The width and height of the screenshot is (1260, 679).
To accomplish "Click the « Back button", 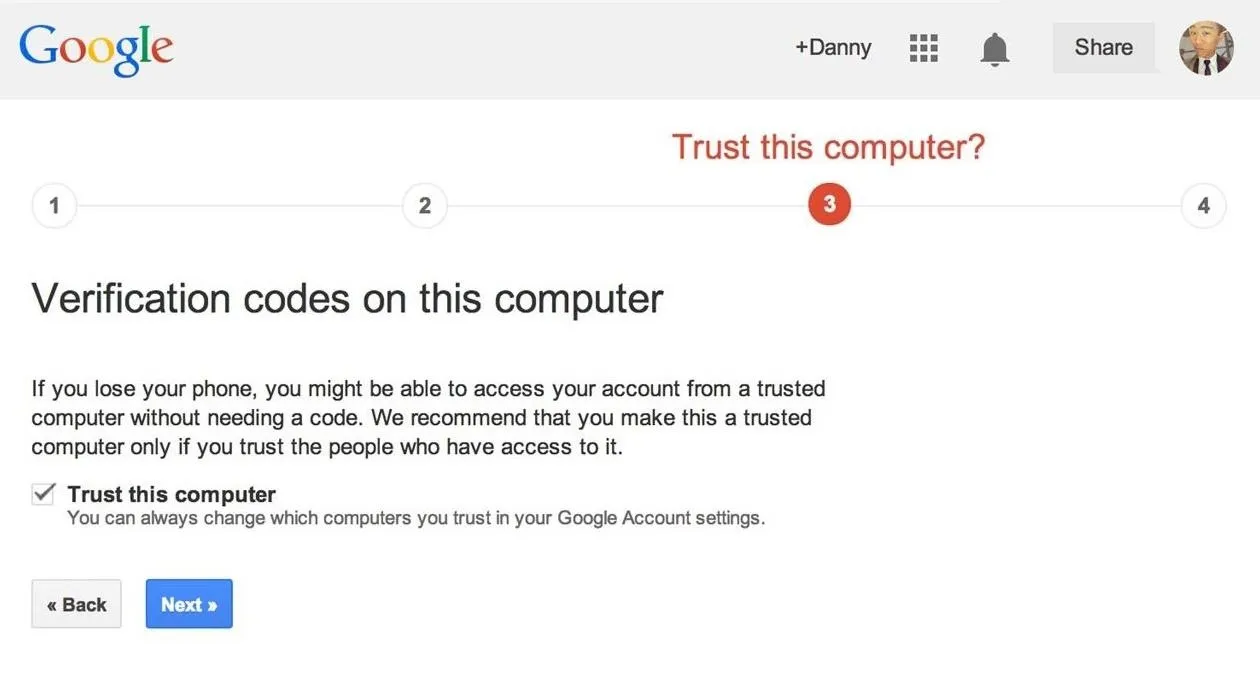I will pos(77,604).
